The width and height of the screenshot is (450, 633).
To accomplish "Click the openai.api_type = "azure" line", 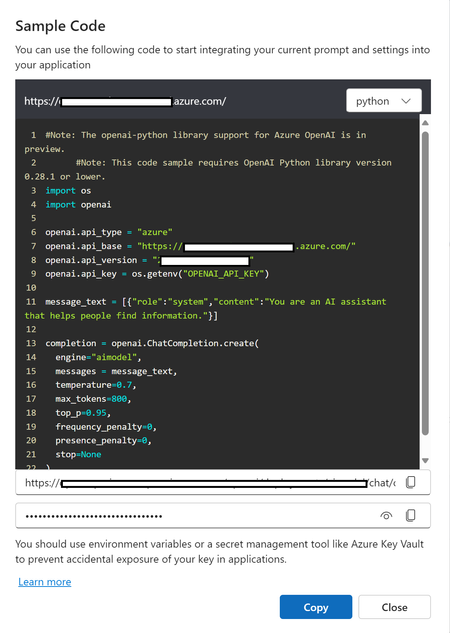I will 109,232.
